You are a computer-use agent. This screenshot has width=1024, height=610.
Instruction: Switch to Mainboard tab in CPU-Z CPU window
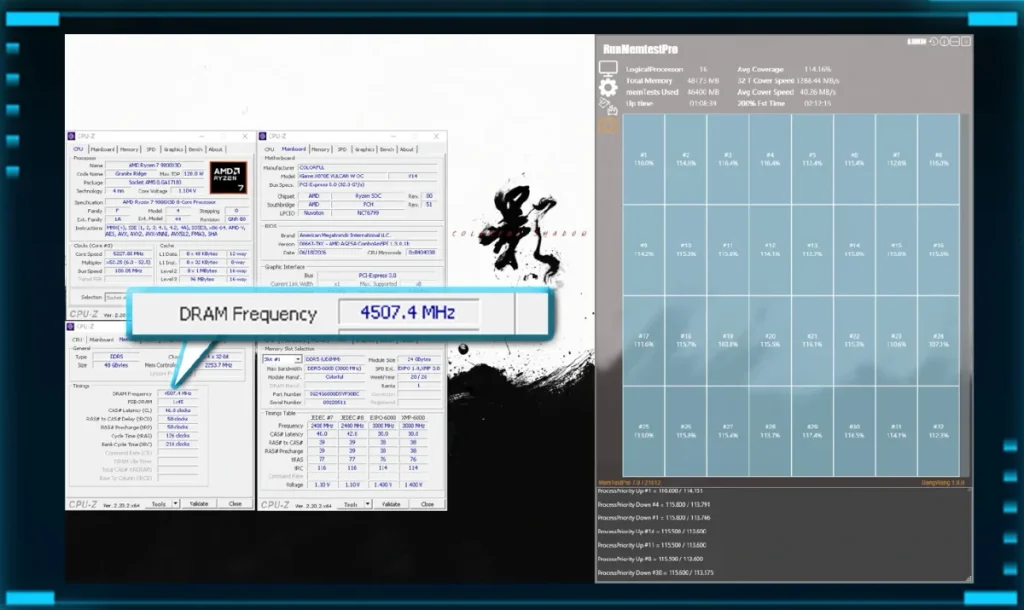pos(103,149)
